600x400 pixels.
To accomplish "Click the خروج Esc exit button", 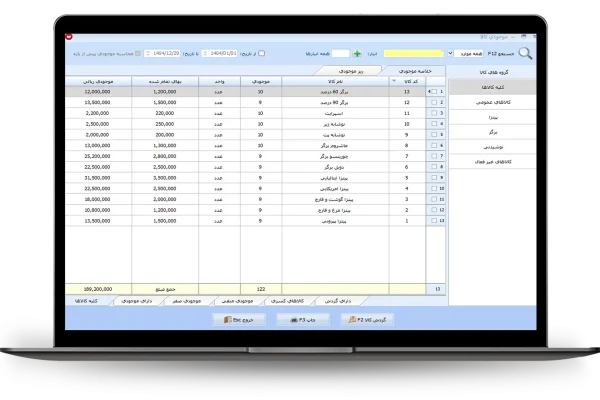I will pos(239,320).
